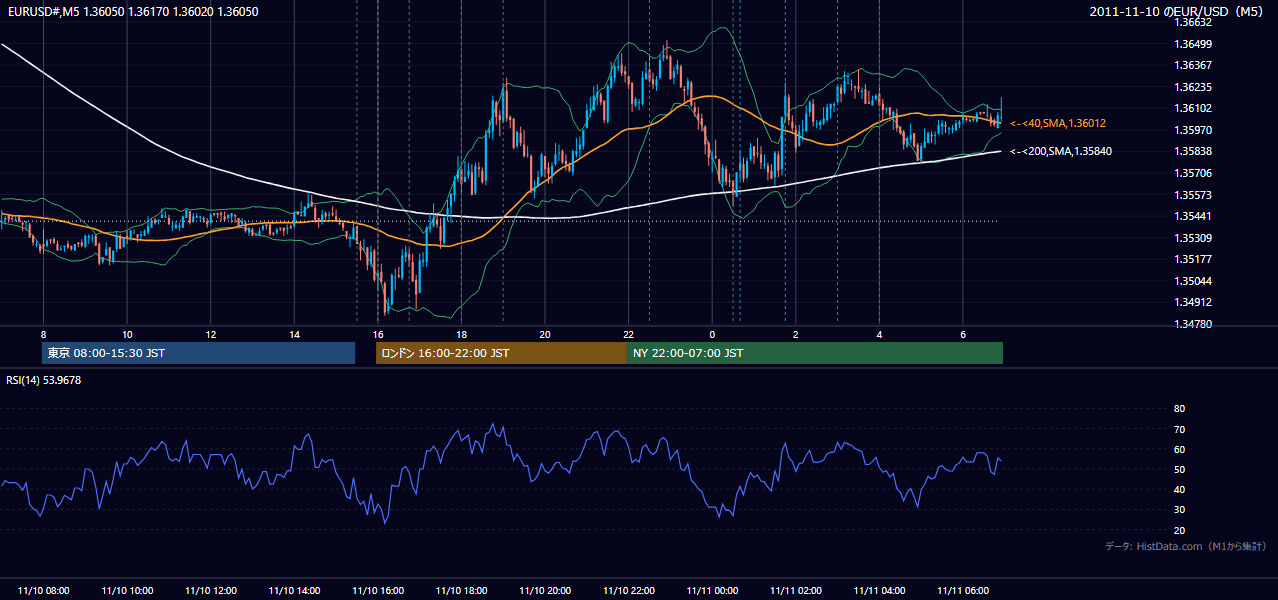Click the Tokyo 08:00-15:30 JST session bar
The image size is (1278, 600).
click(199, 353)
